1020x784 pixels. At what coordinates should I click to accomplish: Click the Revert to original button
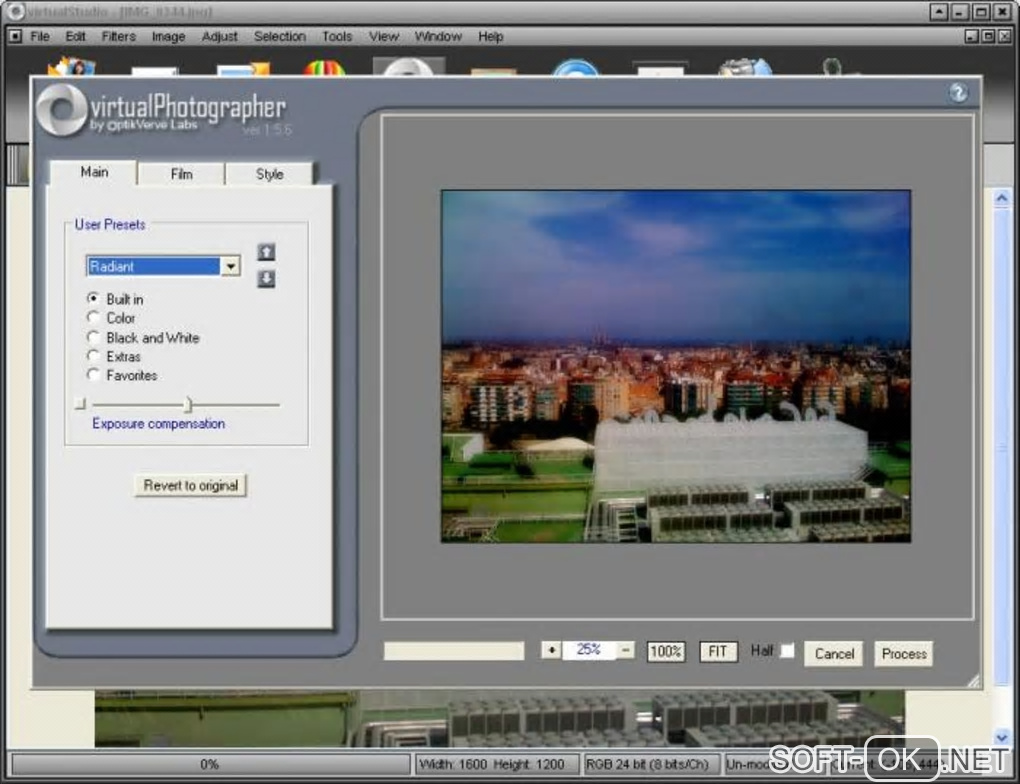coord(190,485)
